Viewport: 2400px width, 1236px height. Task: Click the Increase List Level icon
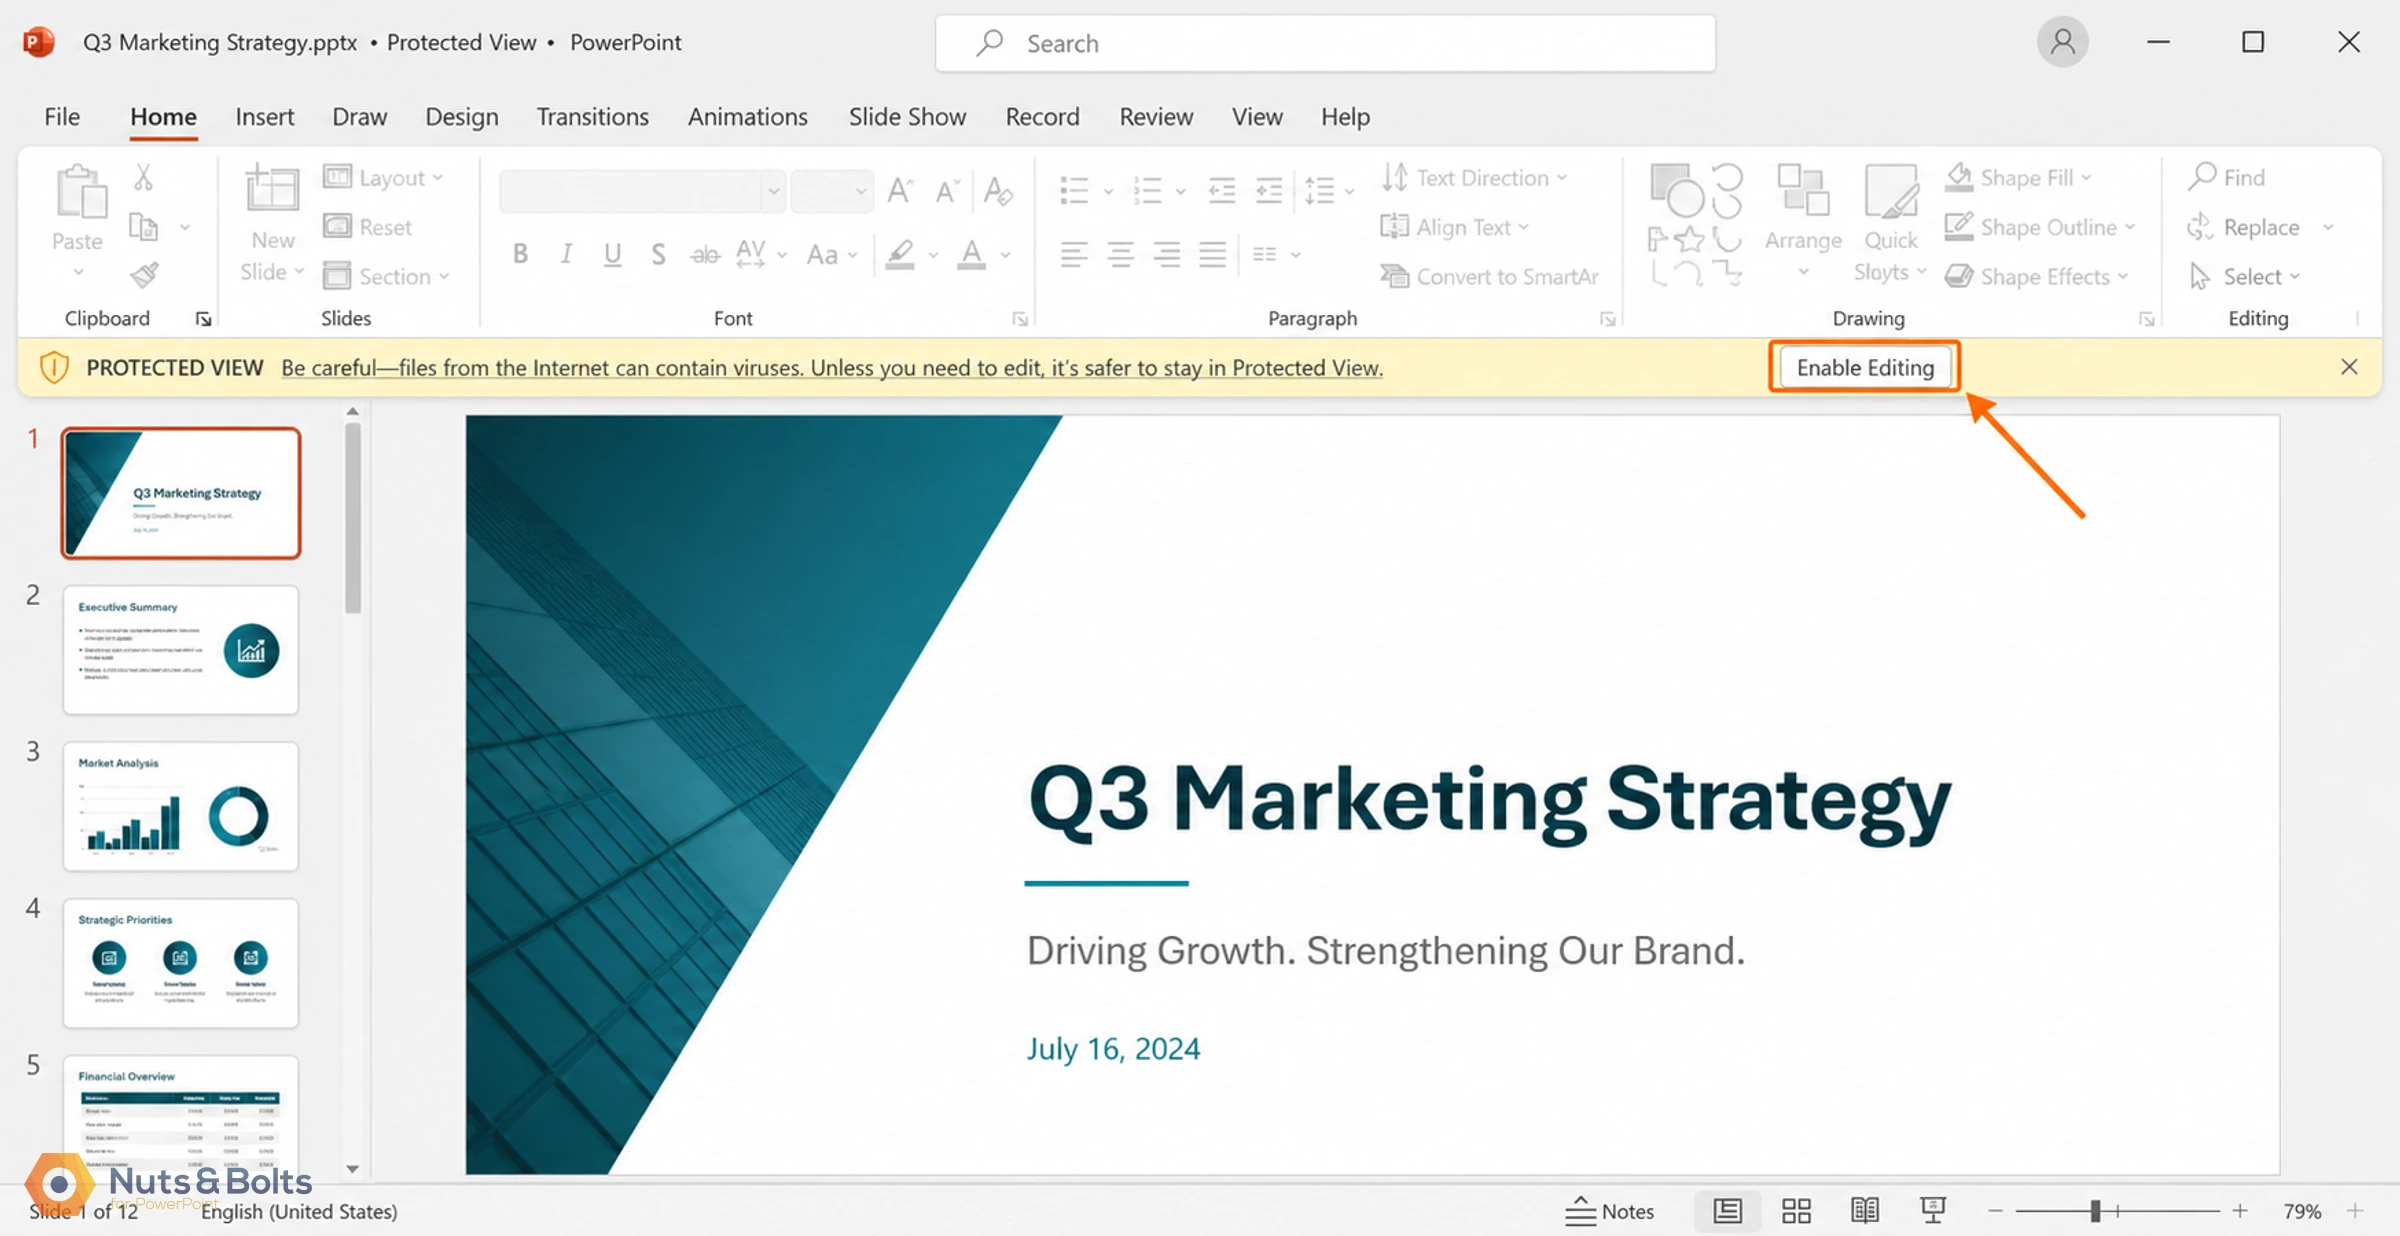1269,190
